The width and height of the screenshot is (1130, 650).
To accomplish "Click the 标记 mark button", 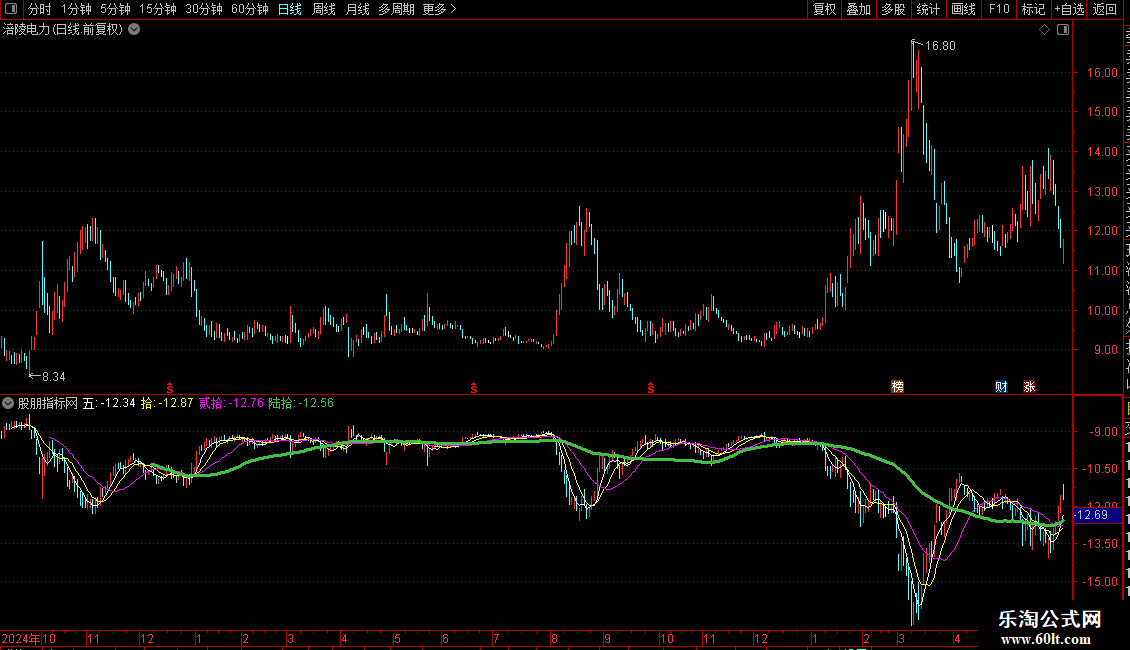I will (x=1033, y=9).
